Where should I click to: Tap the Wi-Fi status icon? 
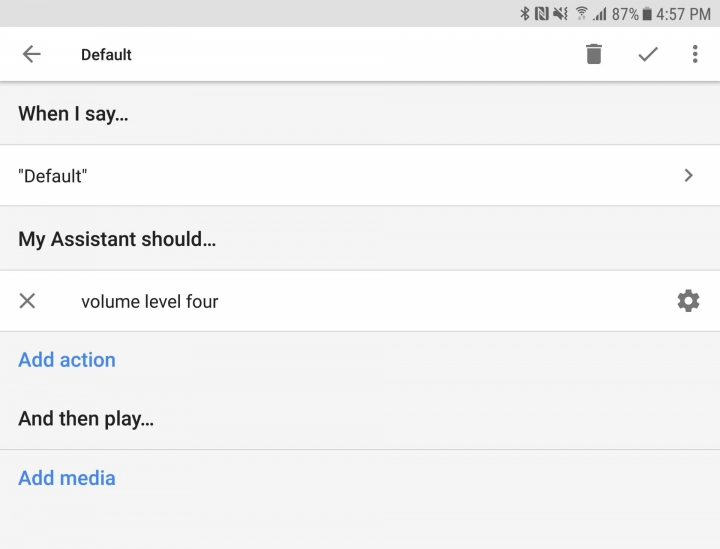click(x=581, y=14)
